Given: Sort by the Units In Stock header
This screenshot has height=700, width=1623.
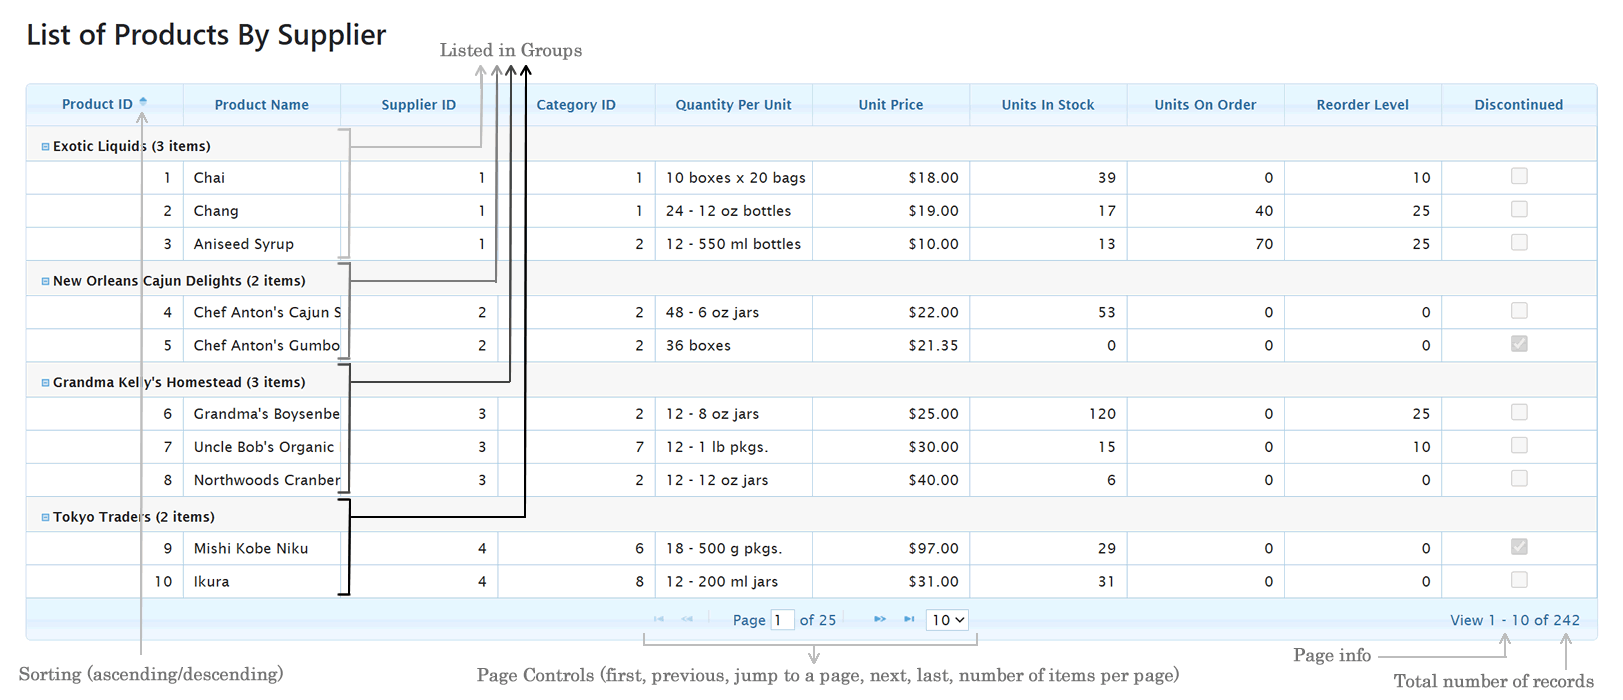Looking at the screenshot, I should coord(1048,104).
